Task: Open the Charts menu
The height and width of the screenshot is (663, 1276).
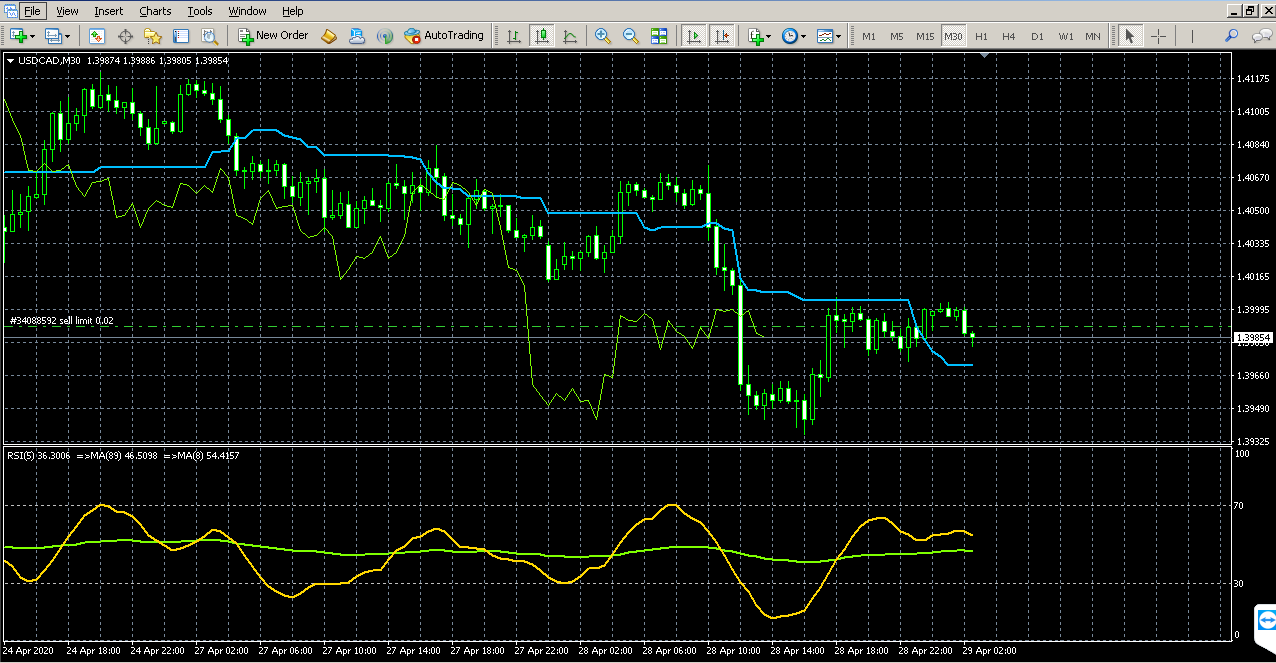Action: click(155, 11)
